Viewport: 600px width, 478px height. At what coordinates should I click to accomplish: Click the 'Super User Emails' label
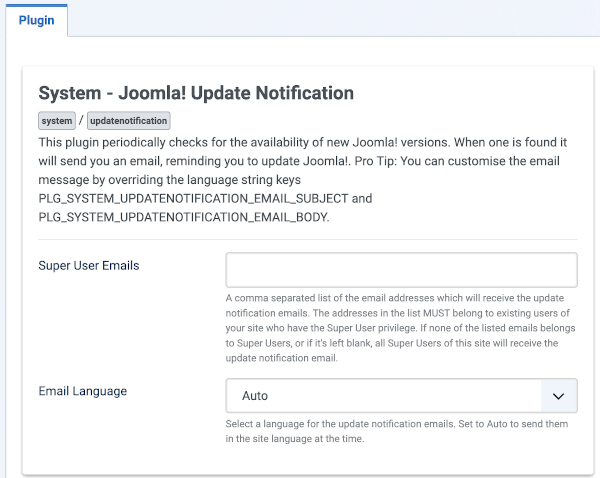[89, 266]
